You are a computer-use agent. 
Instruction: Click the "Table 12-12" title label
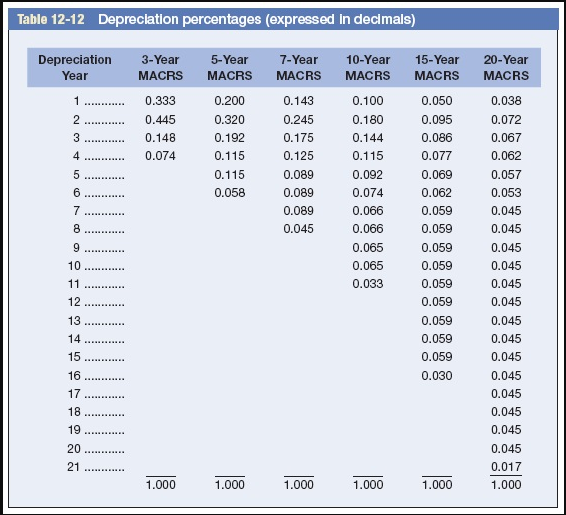pyautogui.click(x=51, y=19)
